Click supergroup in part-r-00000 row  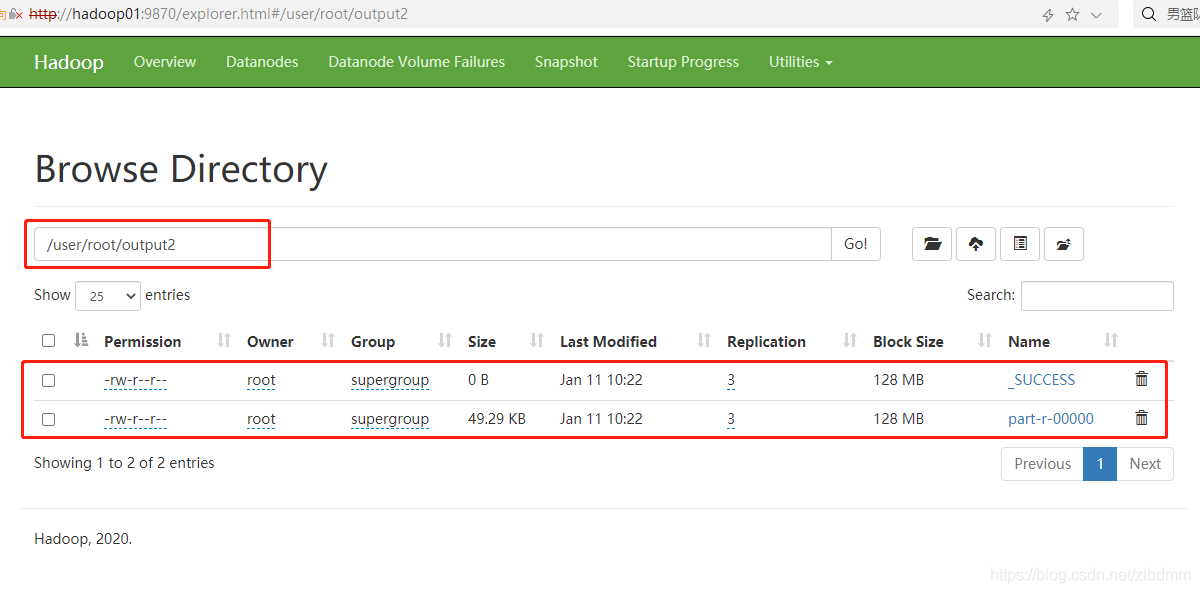click(390, 419)
